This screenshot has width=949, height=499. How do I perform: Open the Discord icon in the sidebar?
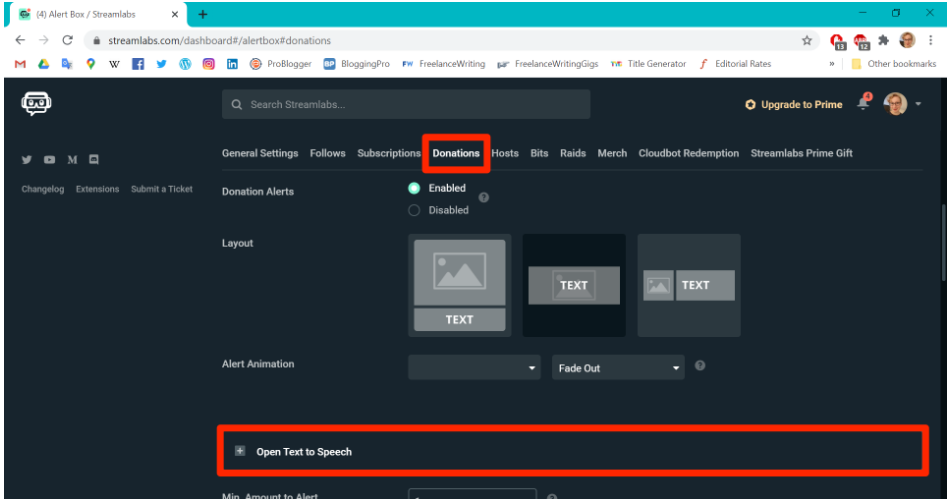click(x=94, y=160)
